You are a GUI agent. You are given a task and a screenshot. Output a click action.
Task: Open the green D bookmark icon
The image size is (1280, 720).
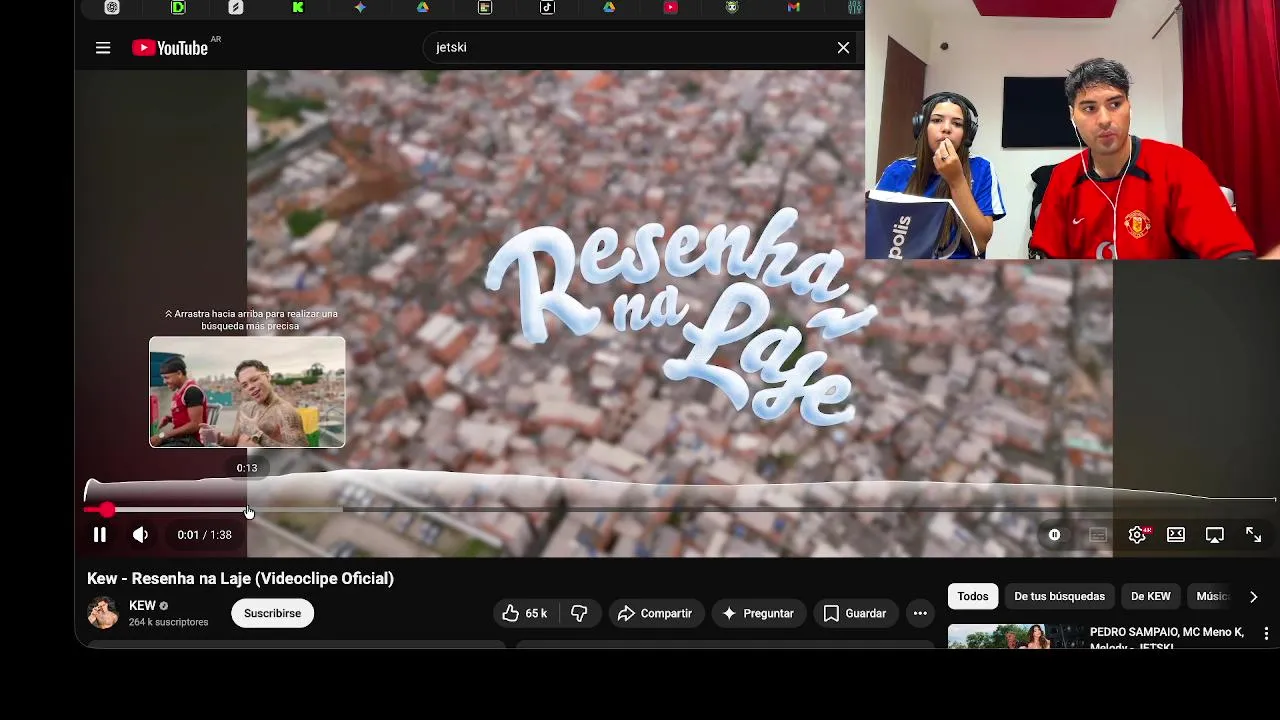tap(178, 7)
